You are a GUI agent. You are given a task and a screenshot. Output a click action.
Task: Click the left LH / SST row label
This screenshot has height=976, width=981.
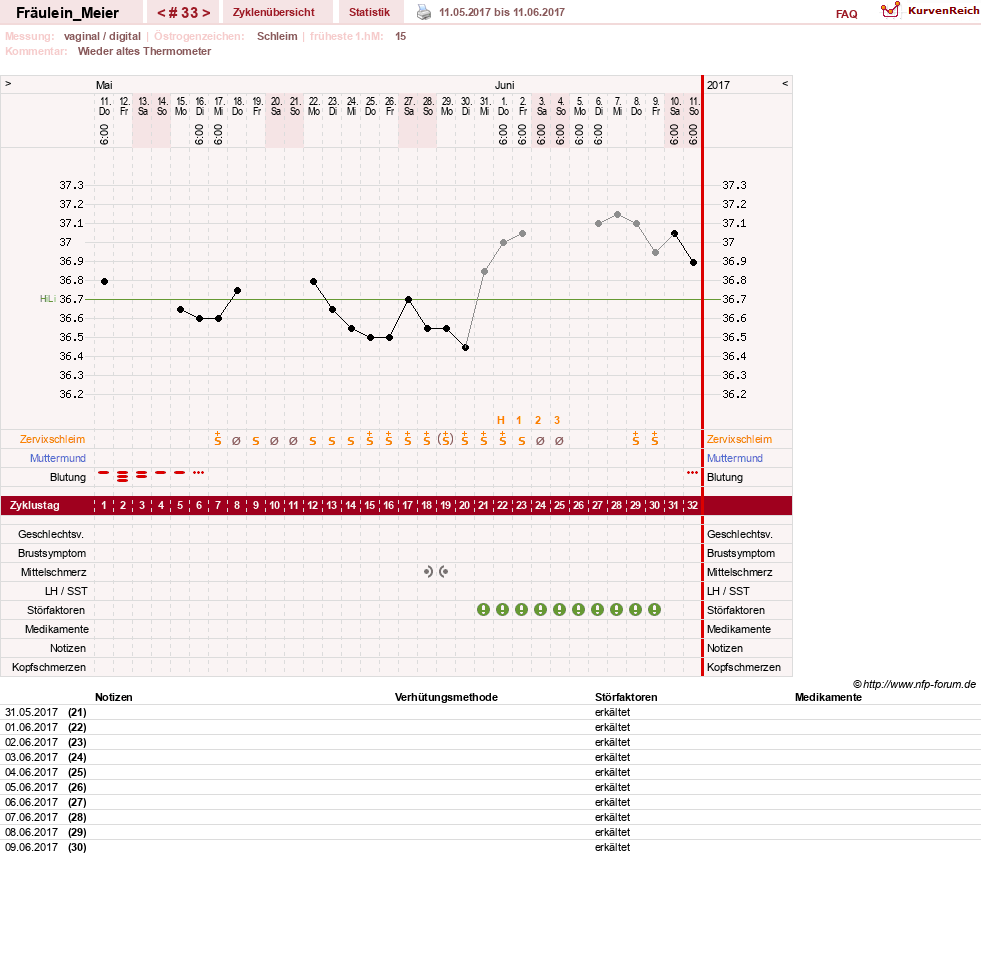(x=66, y=591)
